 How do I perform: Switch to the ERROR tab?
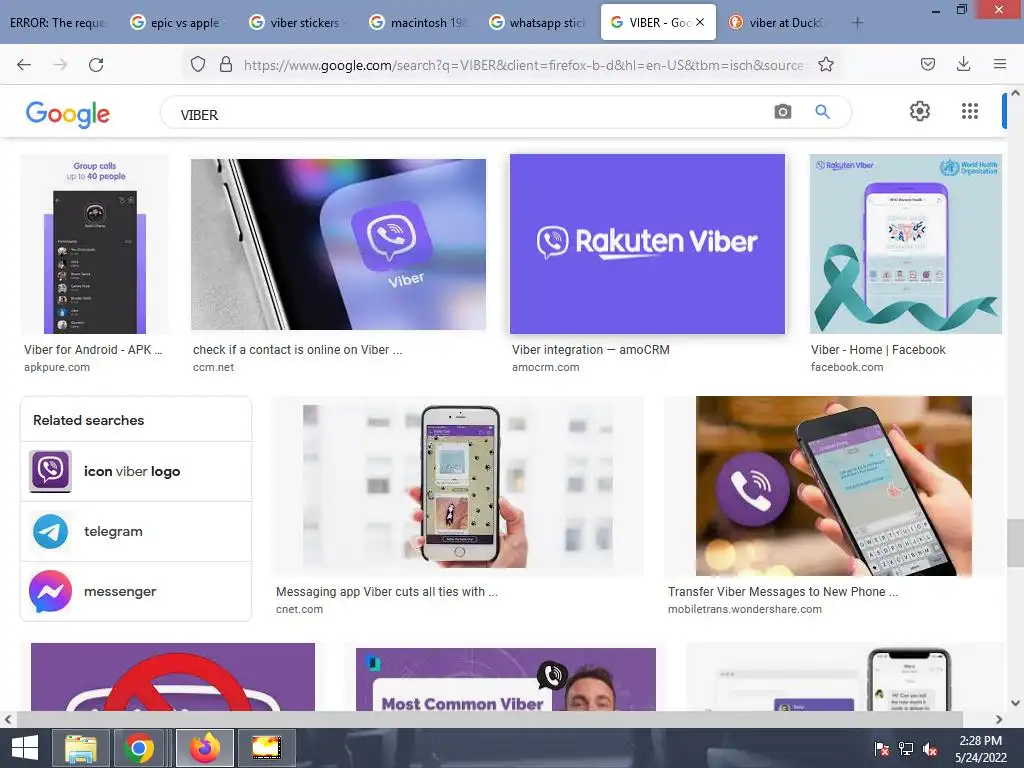click(x=57, y=23)
